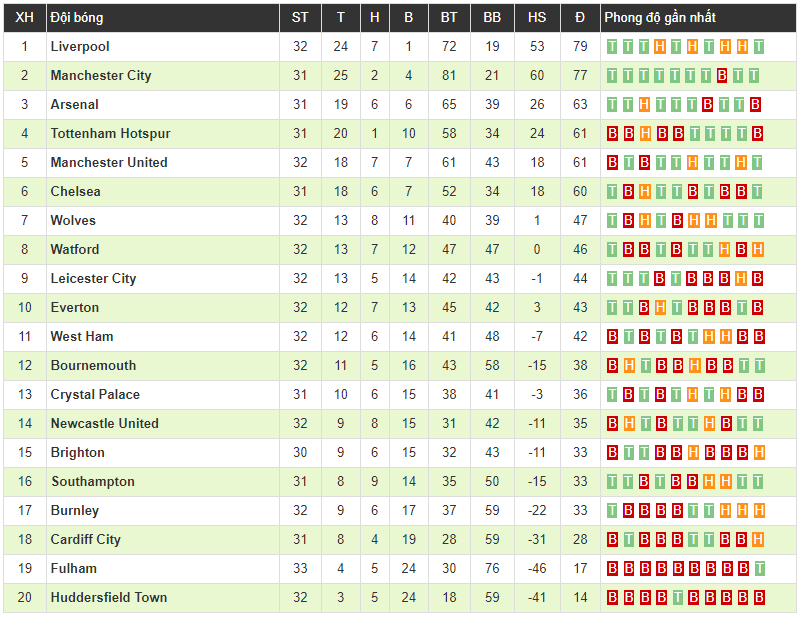Click Leicester City's only orange H form badge

point(742,279)
